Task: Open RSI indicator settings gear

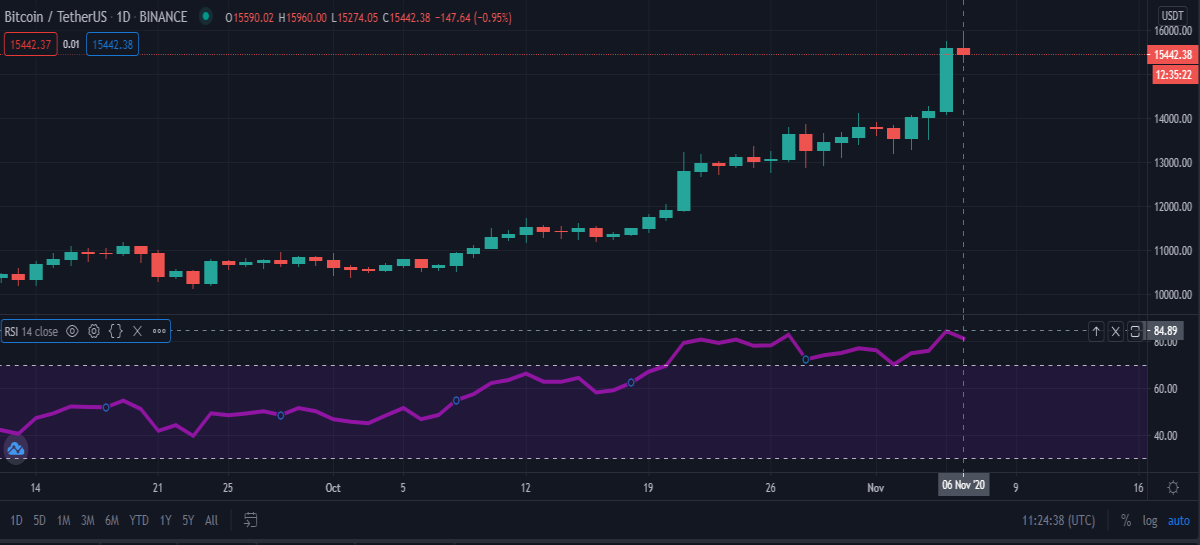Action: [x=94, y=330]
